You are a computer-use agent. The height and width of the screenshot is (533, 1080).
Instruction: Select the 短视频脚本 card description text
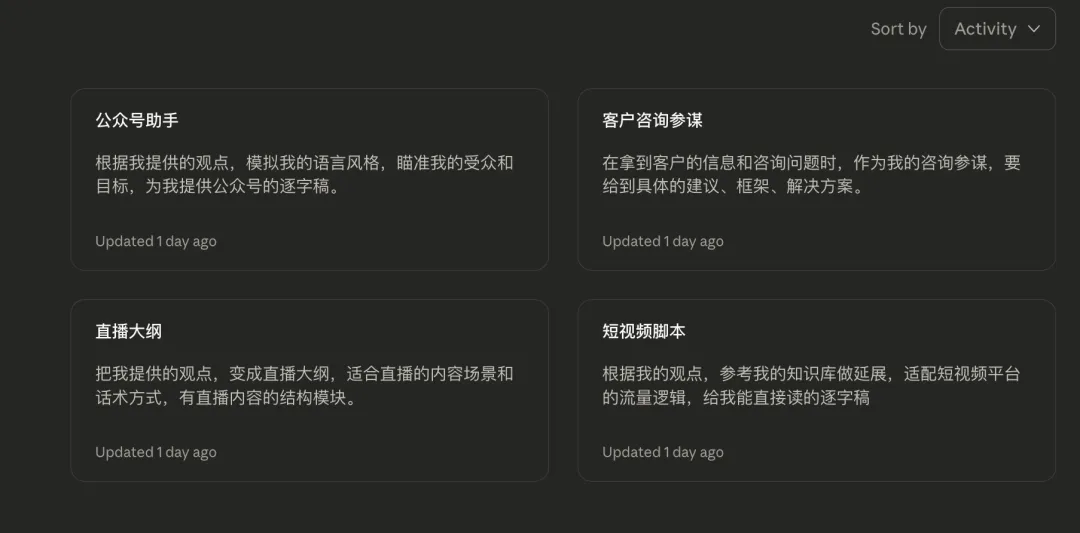click(x=811, y=386)
